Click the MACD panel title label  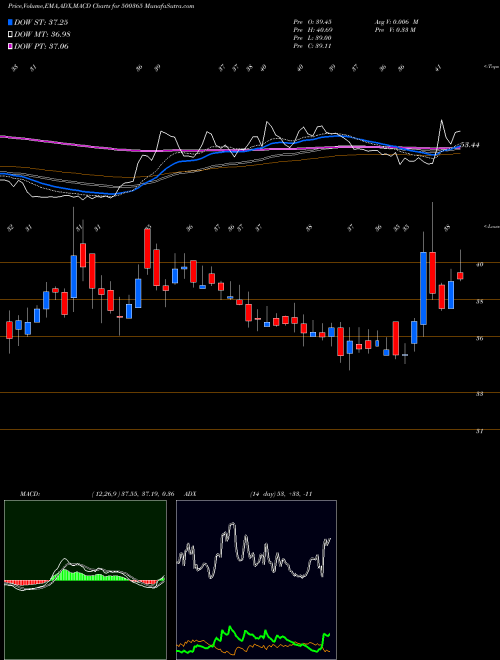click(x=29, y=494)
